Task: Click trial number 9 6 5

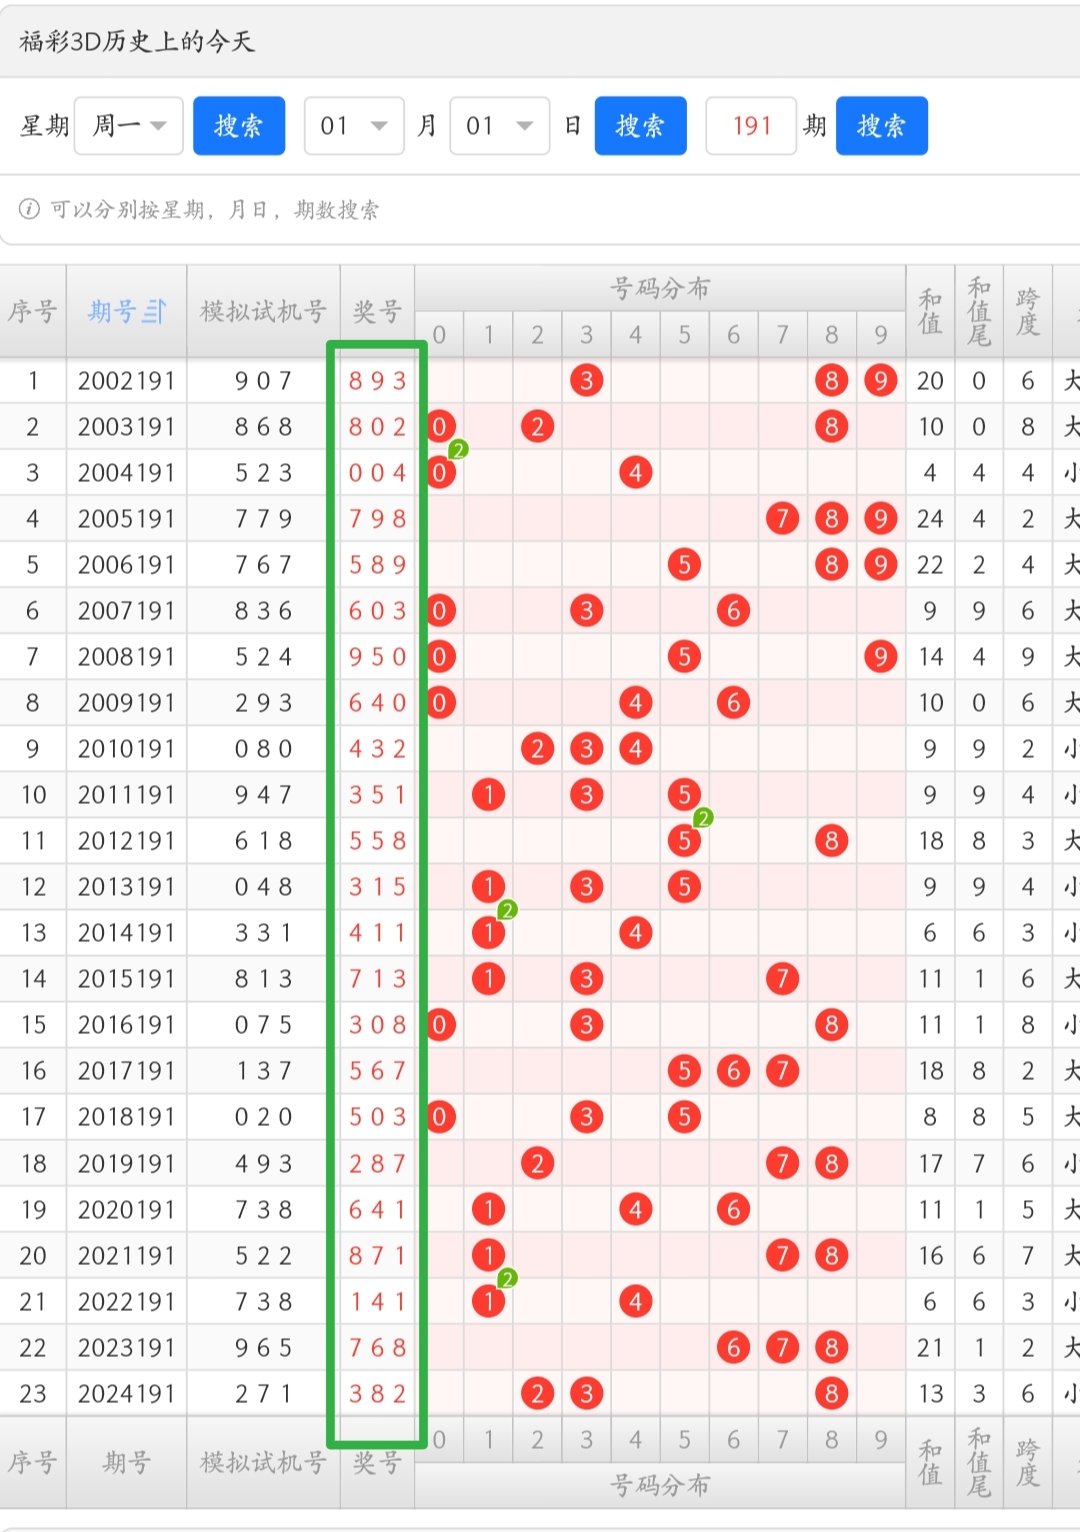Action: click(263, 1348)
